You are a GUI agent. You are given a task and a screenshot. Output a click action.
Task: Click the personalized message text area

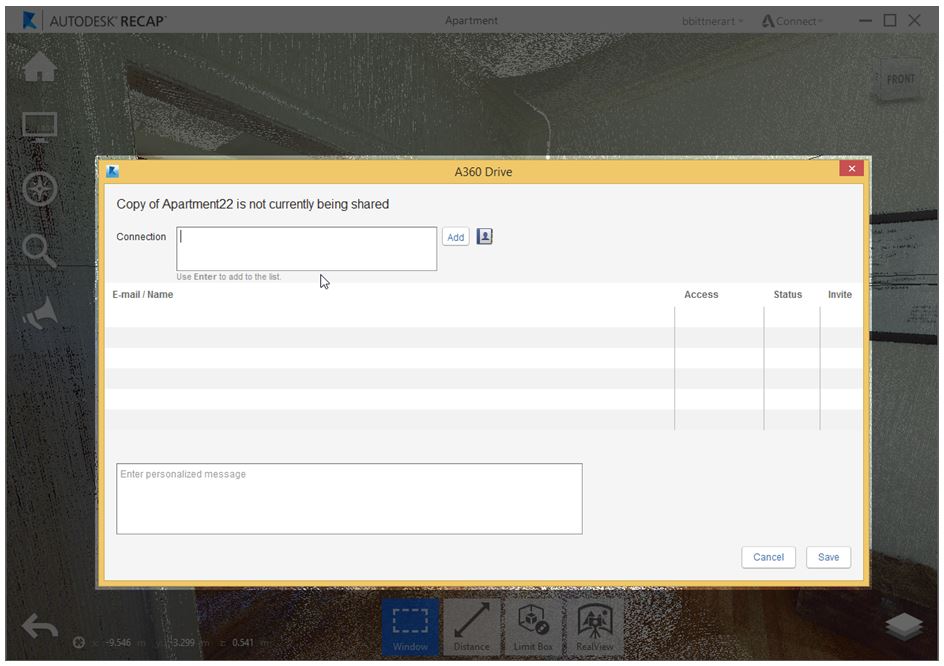tap(349, 499)
